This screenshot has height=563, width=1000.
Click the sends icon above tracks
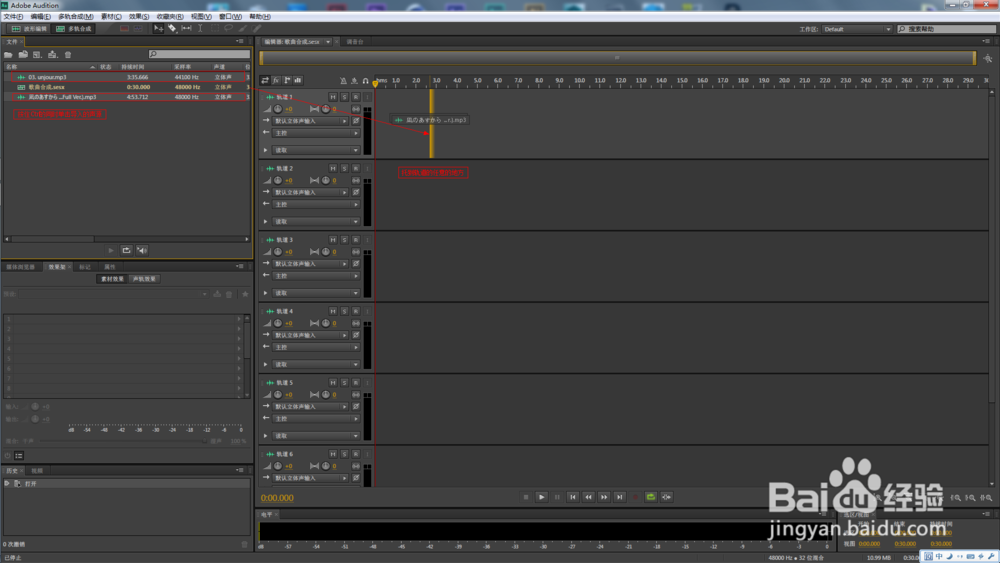[x=287, y=80]
